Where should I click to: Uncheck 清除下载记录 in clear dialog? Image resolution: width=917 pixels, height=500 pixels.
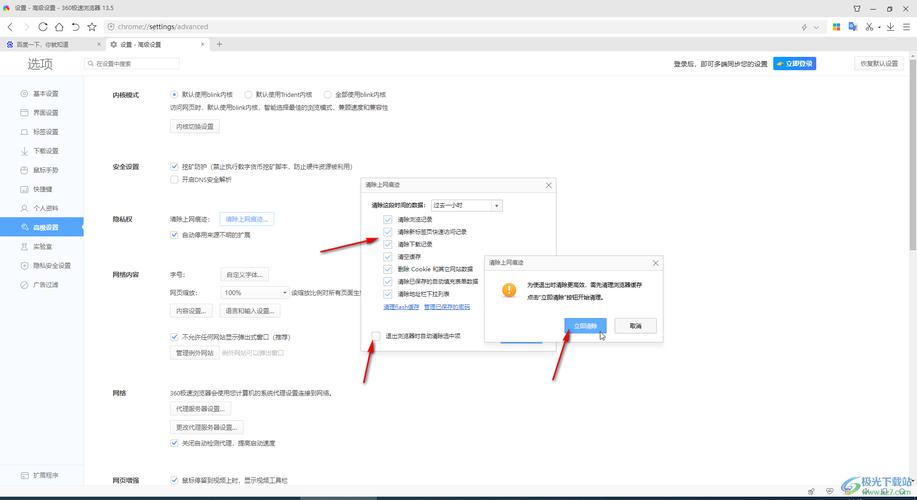(388, 244)
